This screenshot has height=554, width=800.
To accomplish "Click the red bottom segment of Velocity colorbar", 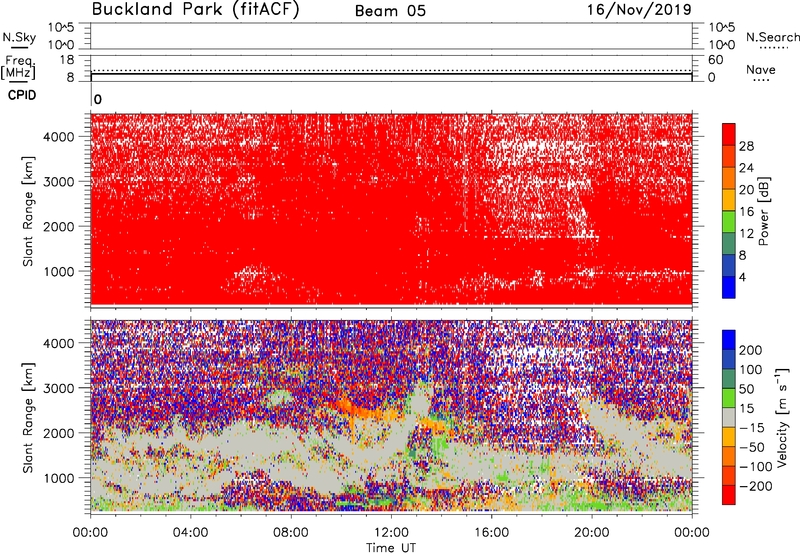I will click(x=729, y=495).
